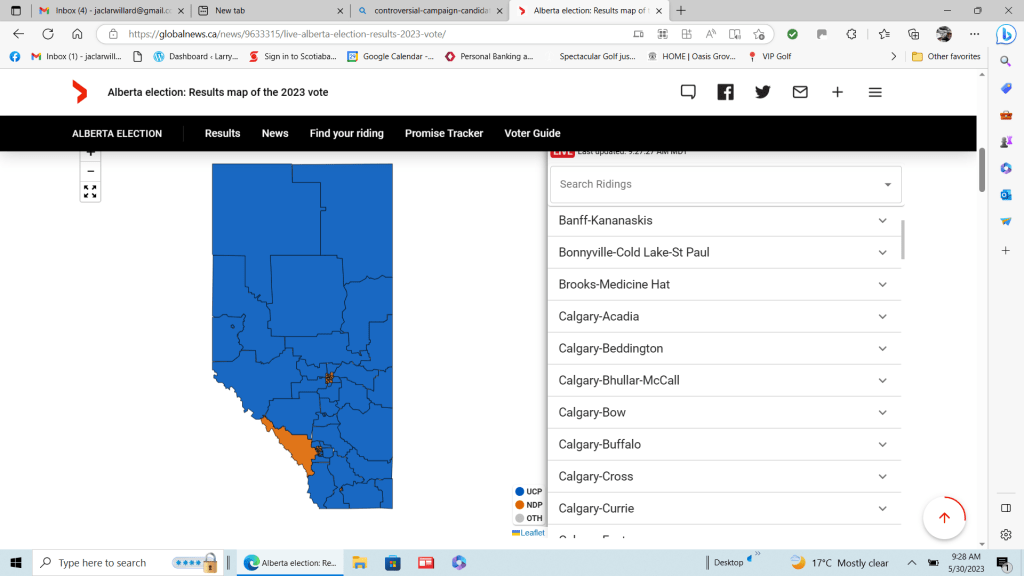
Task: Click the Leaflet attribution link
Action: pyautogui.click(x=531, y=533)
